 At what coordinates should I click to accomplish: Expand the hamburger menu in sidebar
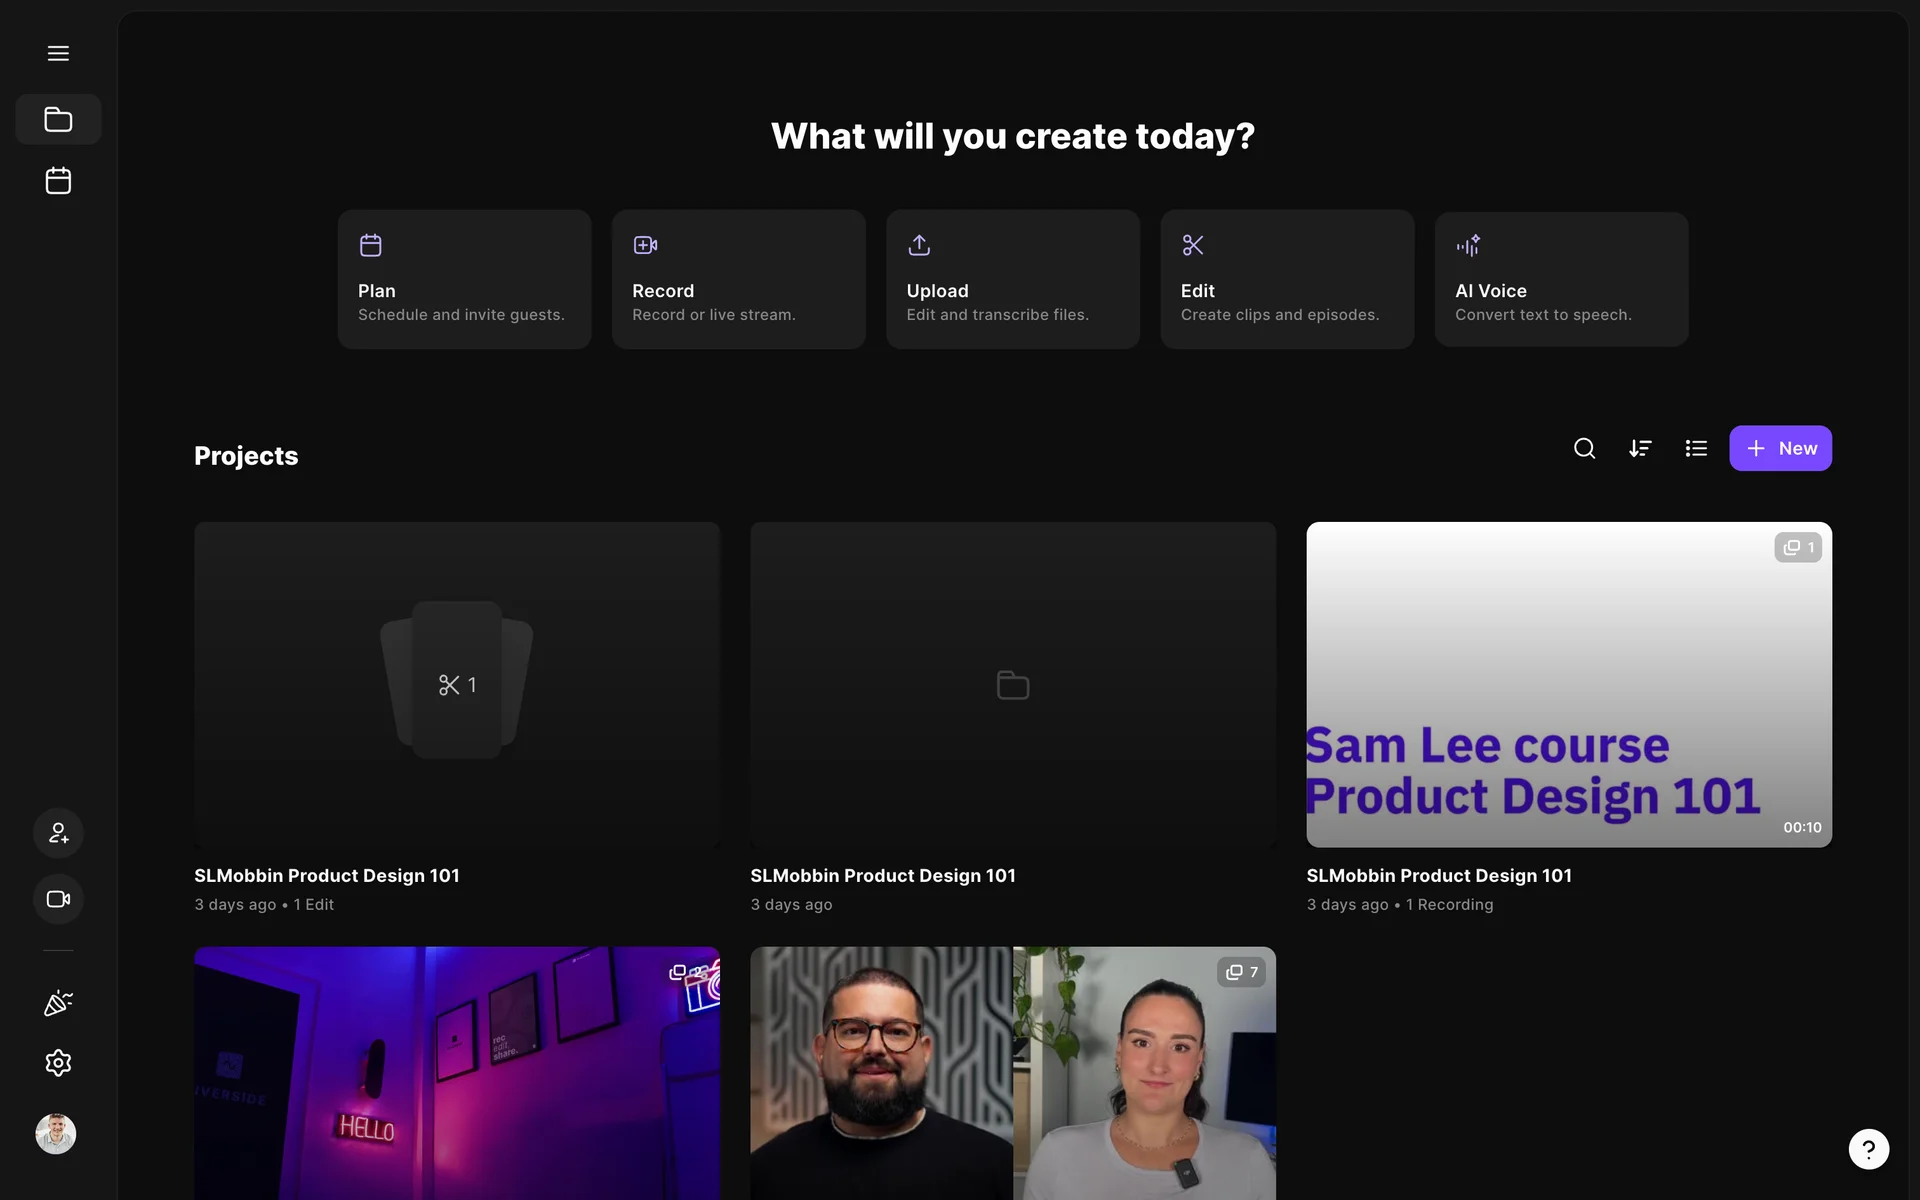tap(58, 53)
